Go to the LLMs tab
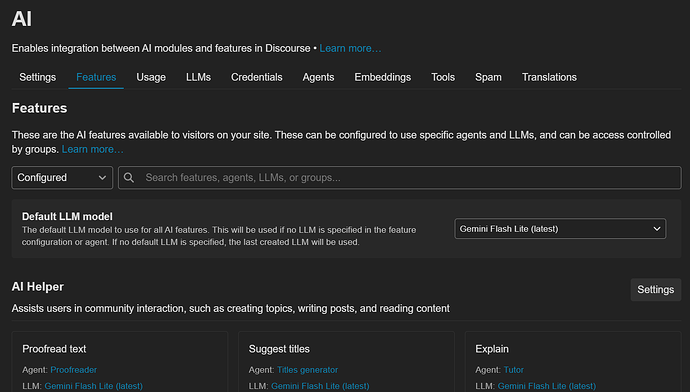Image resolution: width=690 pixels, height=392 pixels. [198, 77]
